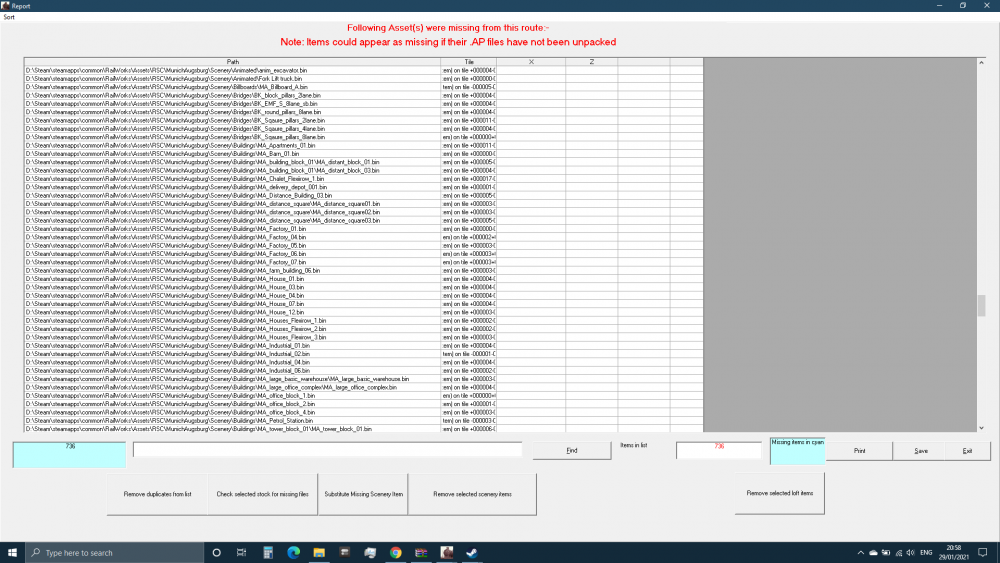
Task: Click the cyan 736 counter box
Action: 70,455
